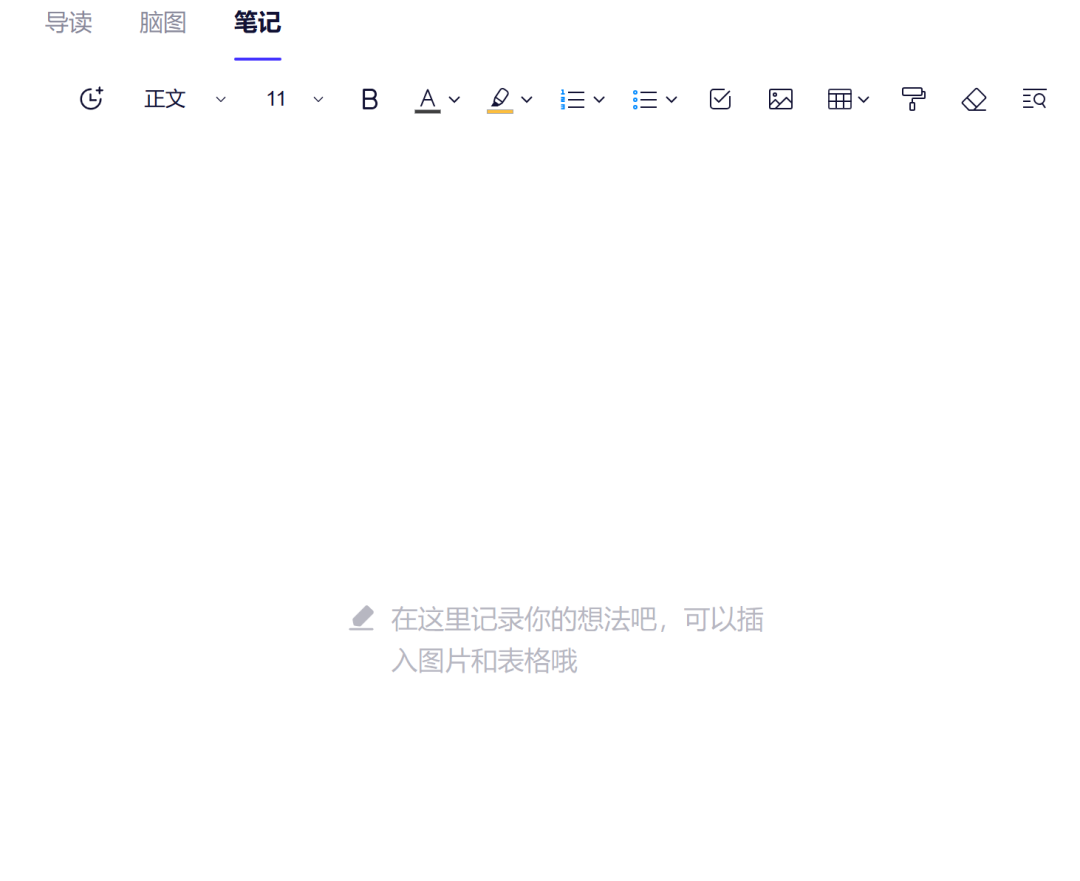The image size is (1080, 881).
Task: Select the format painter tool
Action: coord(913,99)
